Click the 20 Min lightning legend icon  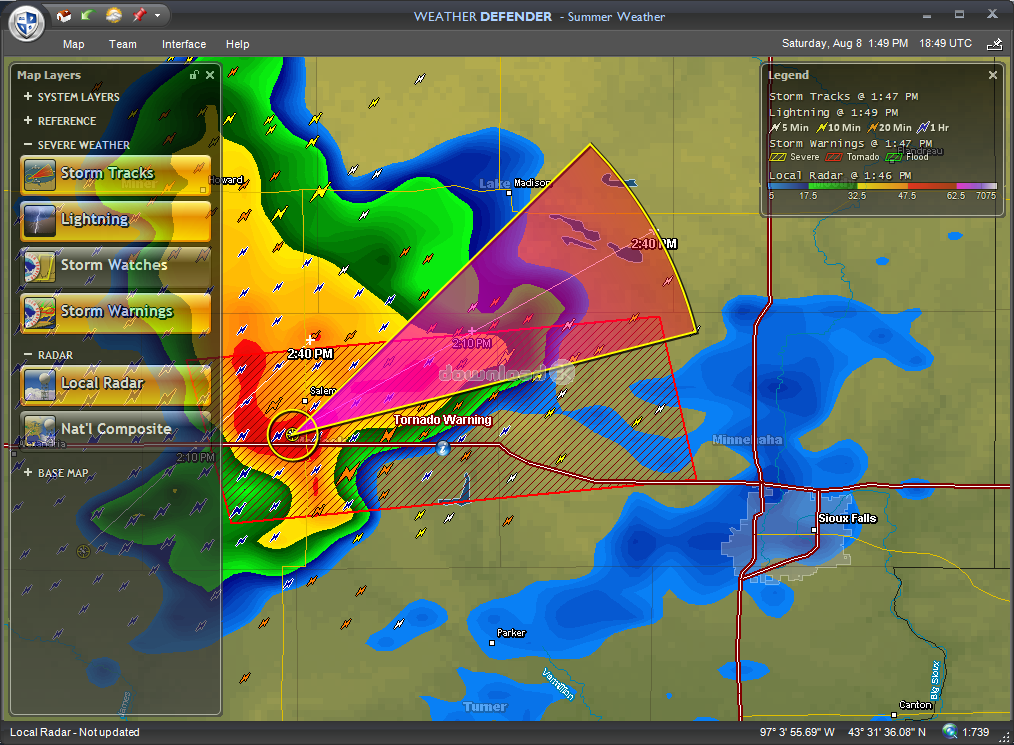(x=872, y=127)
